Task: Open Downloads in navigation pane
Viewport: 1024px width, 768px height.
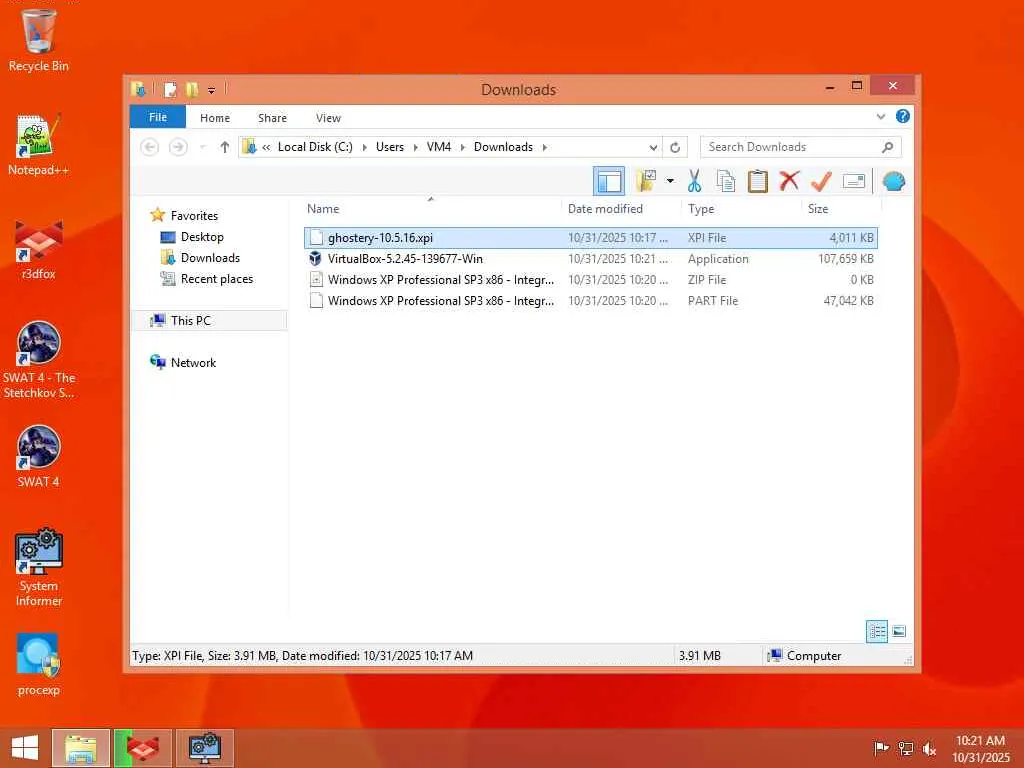Action: [210, 257]
